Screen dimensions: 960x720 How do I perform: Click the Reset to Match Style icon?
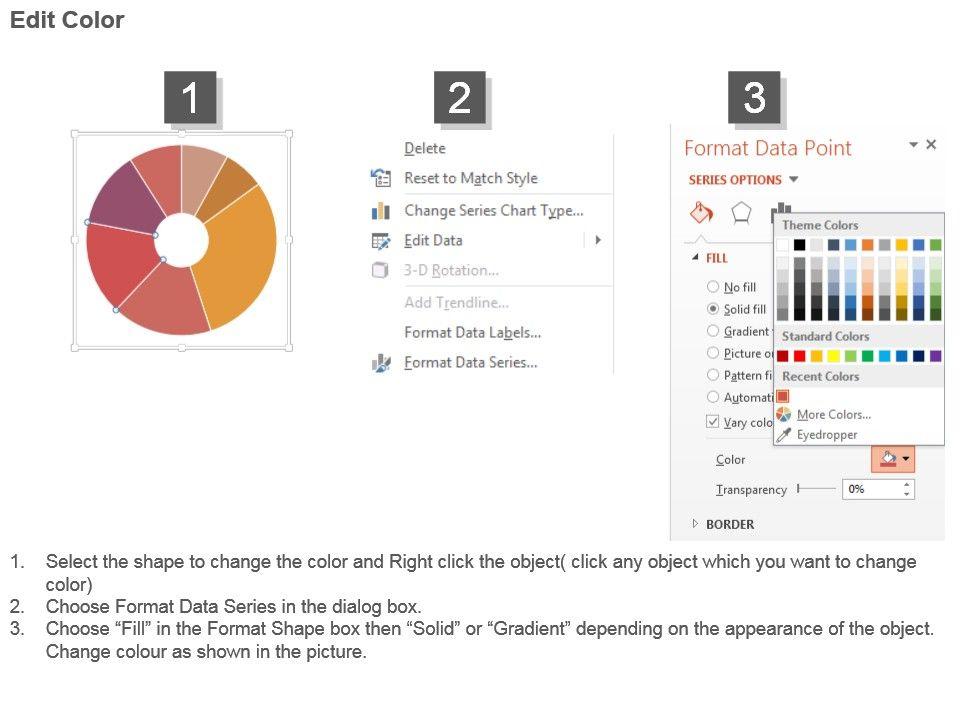coord(381,178)
